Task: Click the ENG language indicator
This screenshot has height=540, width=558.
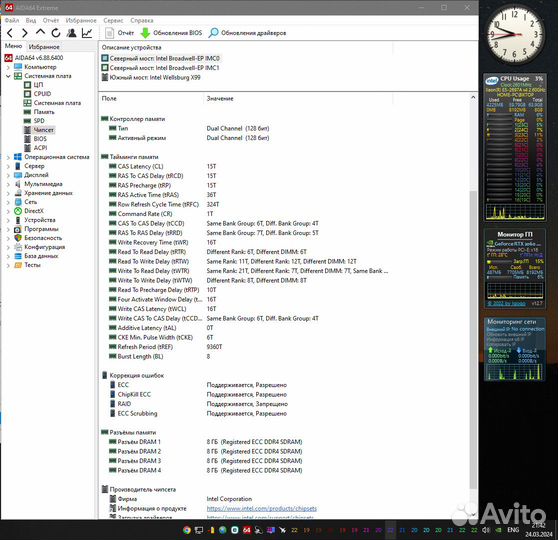Action: point(513,530)
